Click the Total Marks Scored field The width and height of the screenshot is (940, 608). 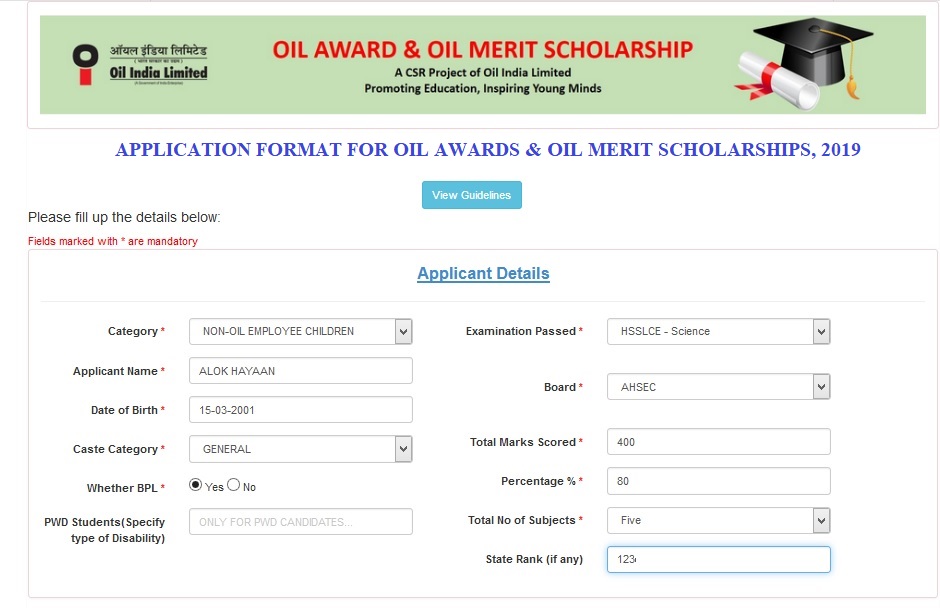[x=718, y=442]
